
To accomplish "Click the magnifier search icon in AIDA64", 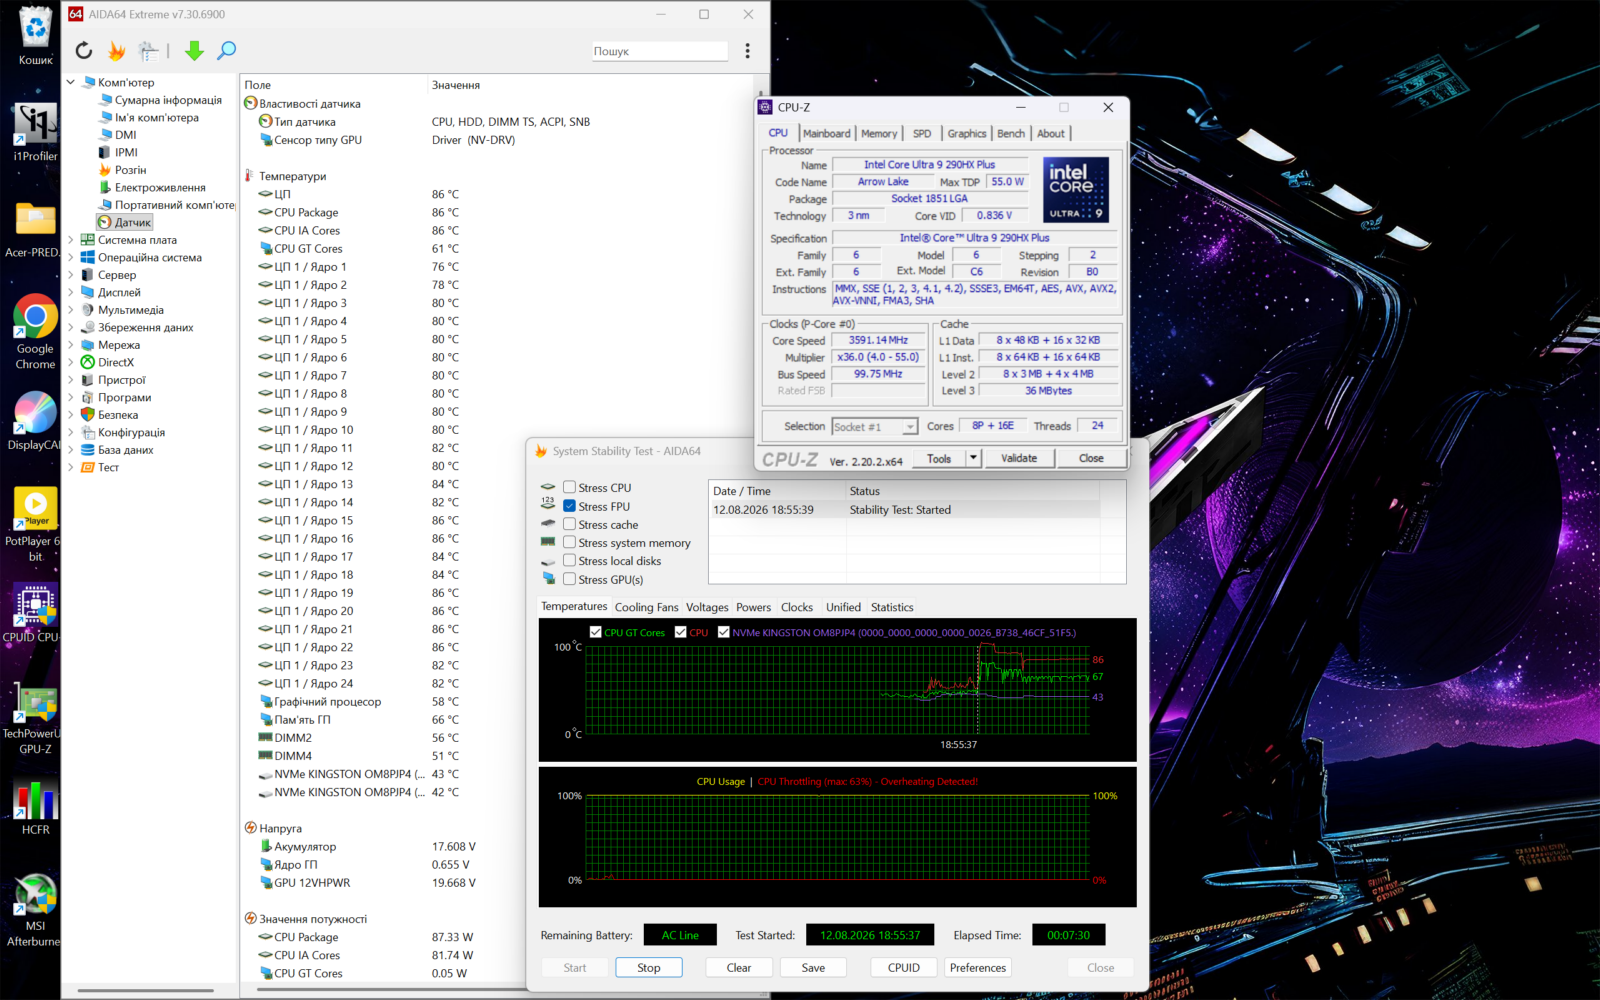I will pyautogui.click(x=227, y=50).
